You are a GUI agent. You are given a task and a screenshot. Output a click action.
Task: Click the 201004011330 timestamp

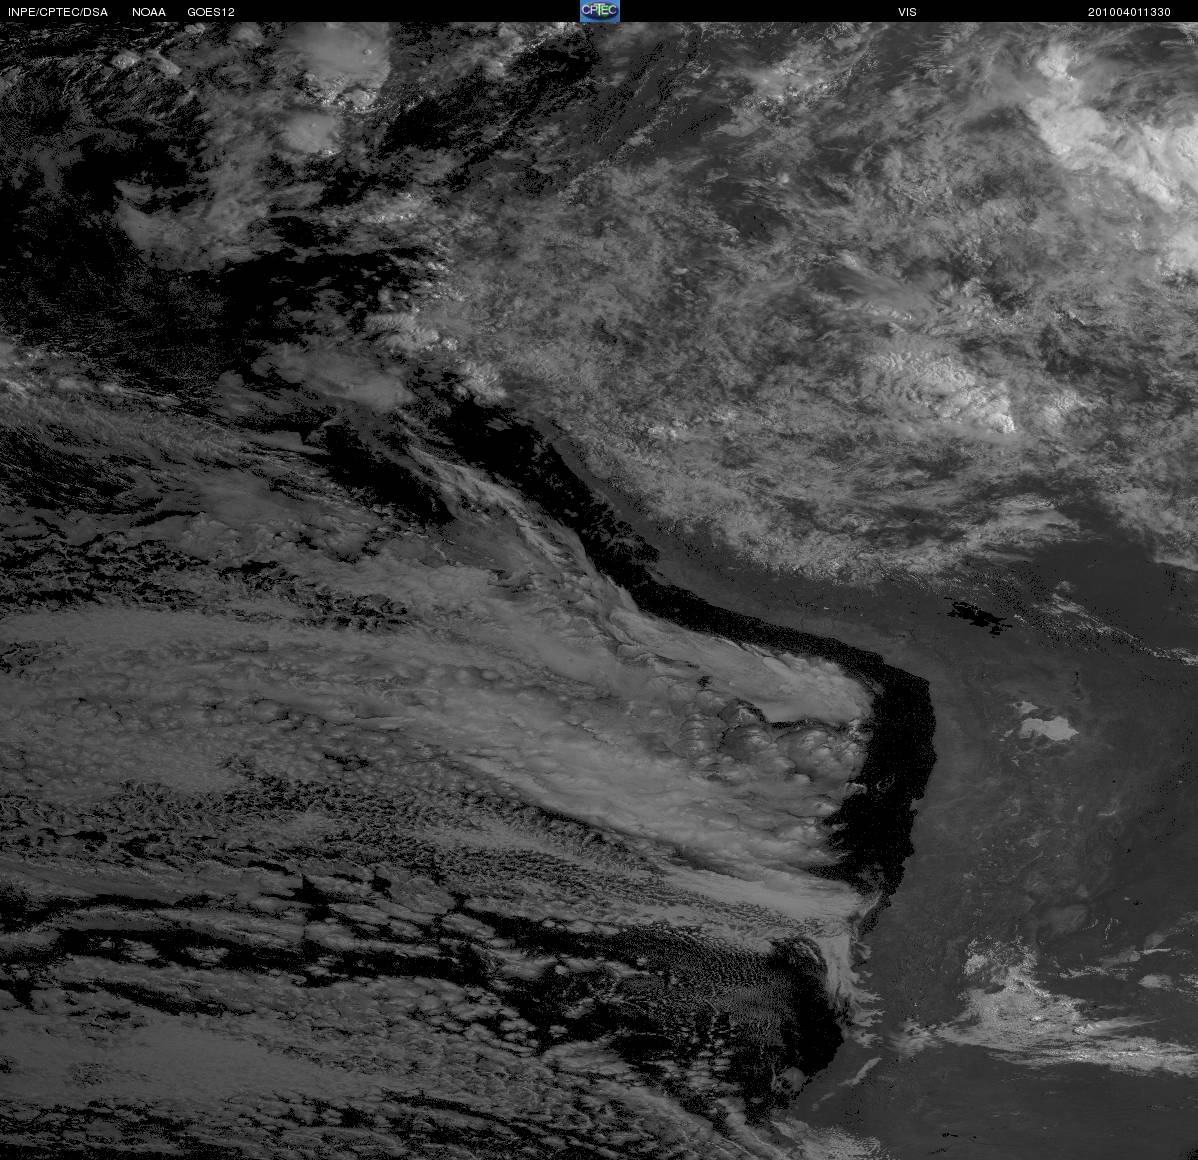1129,12
